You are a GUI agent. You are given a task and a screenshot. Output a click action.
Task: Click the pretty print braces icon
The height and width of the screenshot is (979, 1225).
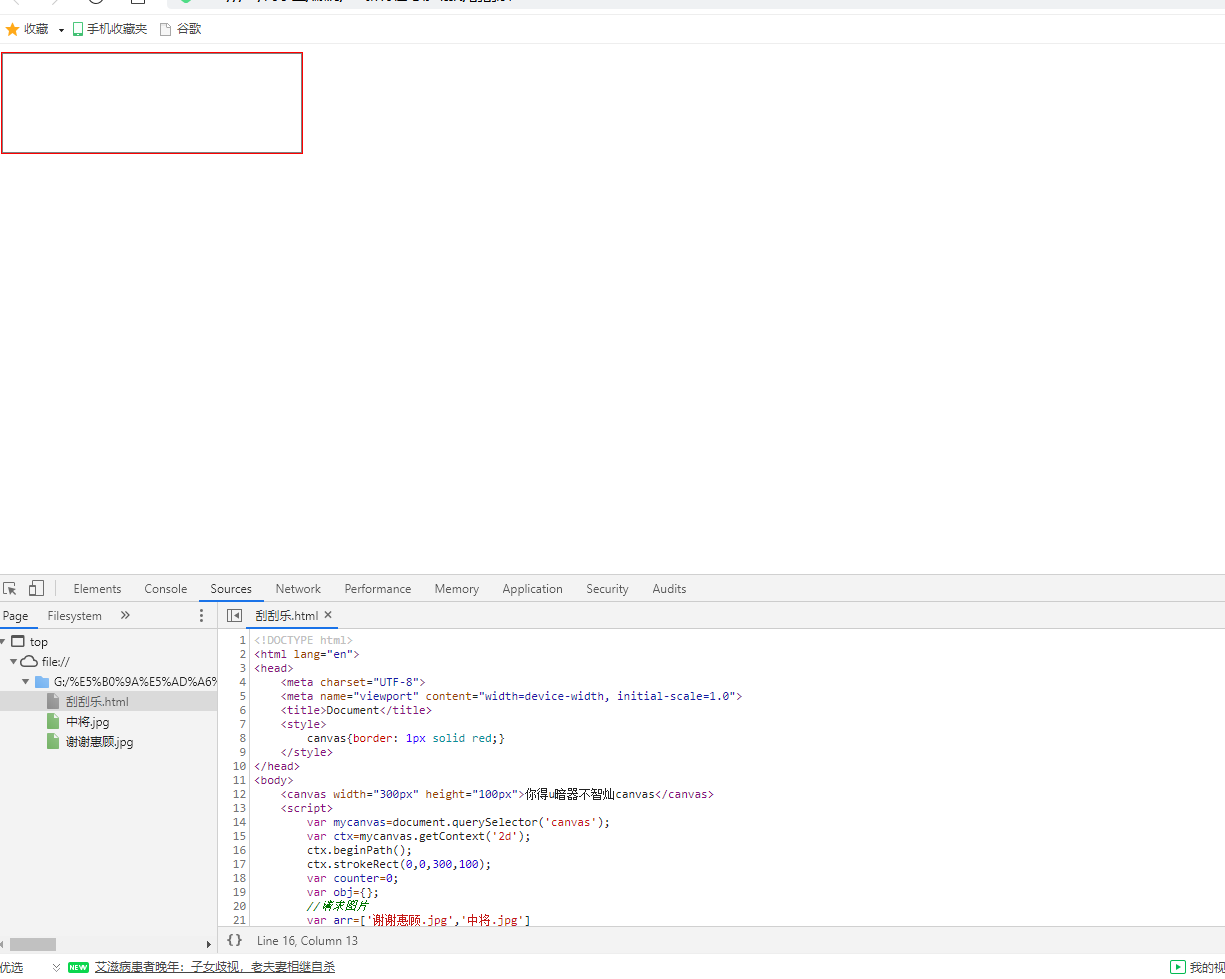click(x=234, y=940)
